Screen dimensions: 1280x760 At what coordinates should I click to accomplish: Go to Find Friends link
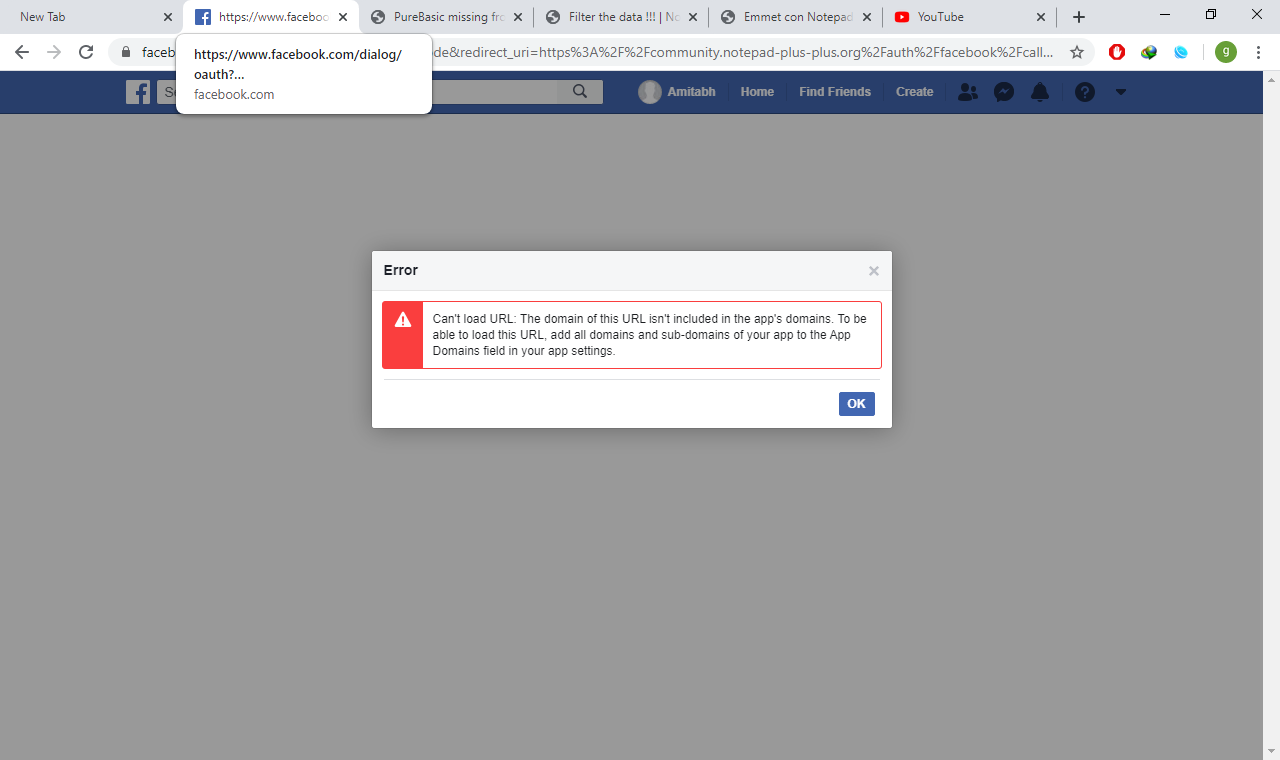pyautogui.click(x=835, y=92)
